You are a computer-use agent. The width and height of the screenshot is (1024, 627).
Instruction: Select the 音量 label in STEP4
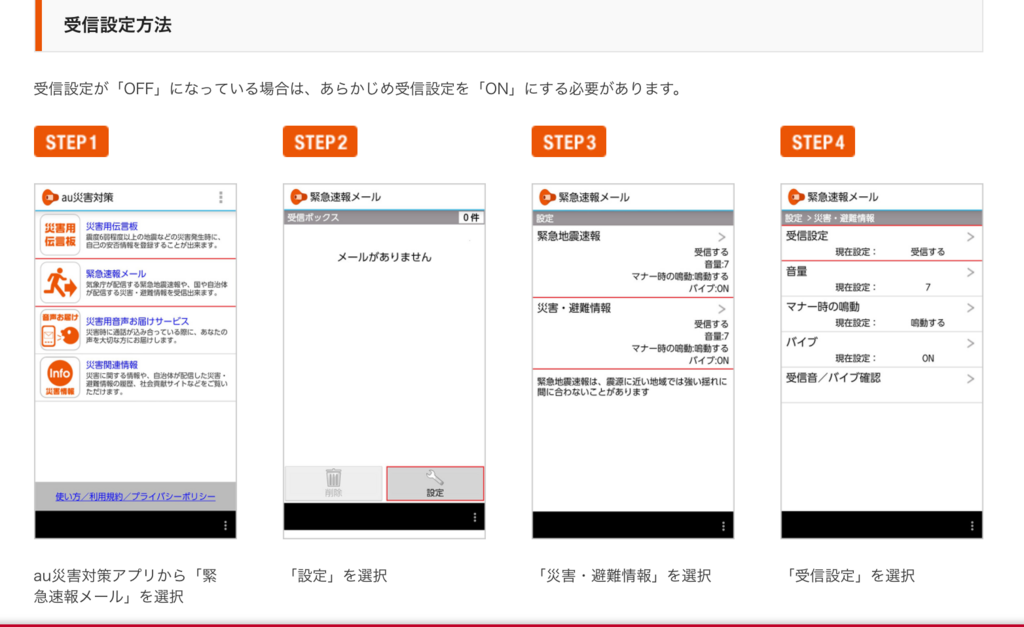pyautogui.click(x=797, y=272)
